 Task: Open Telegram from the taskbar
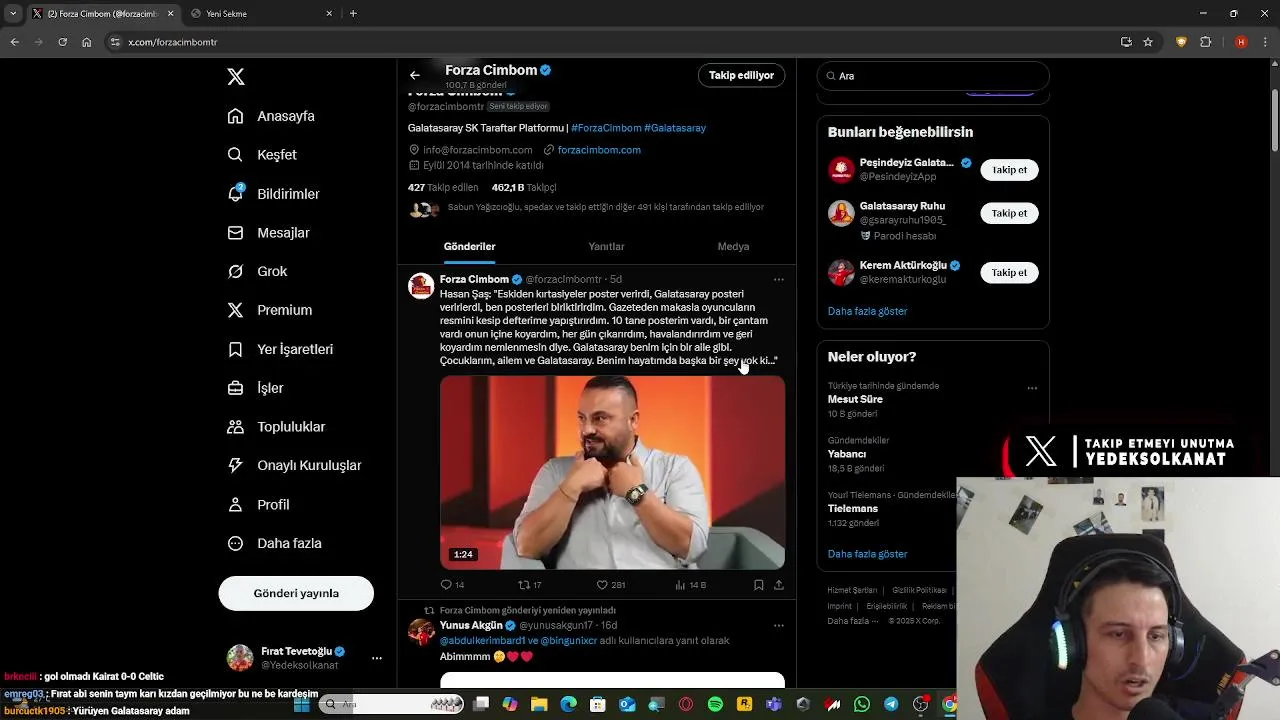[x=891, y=705]
